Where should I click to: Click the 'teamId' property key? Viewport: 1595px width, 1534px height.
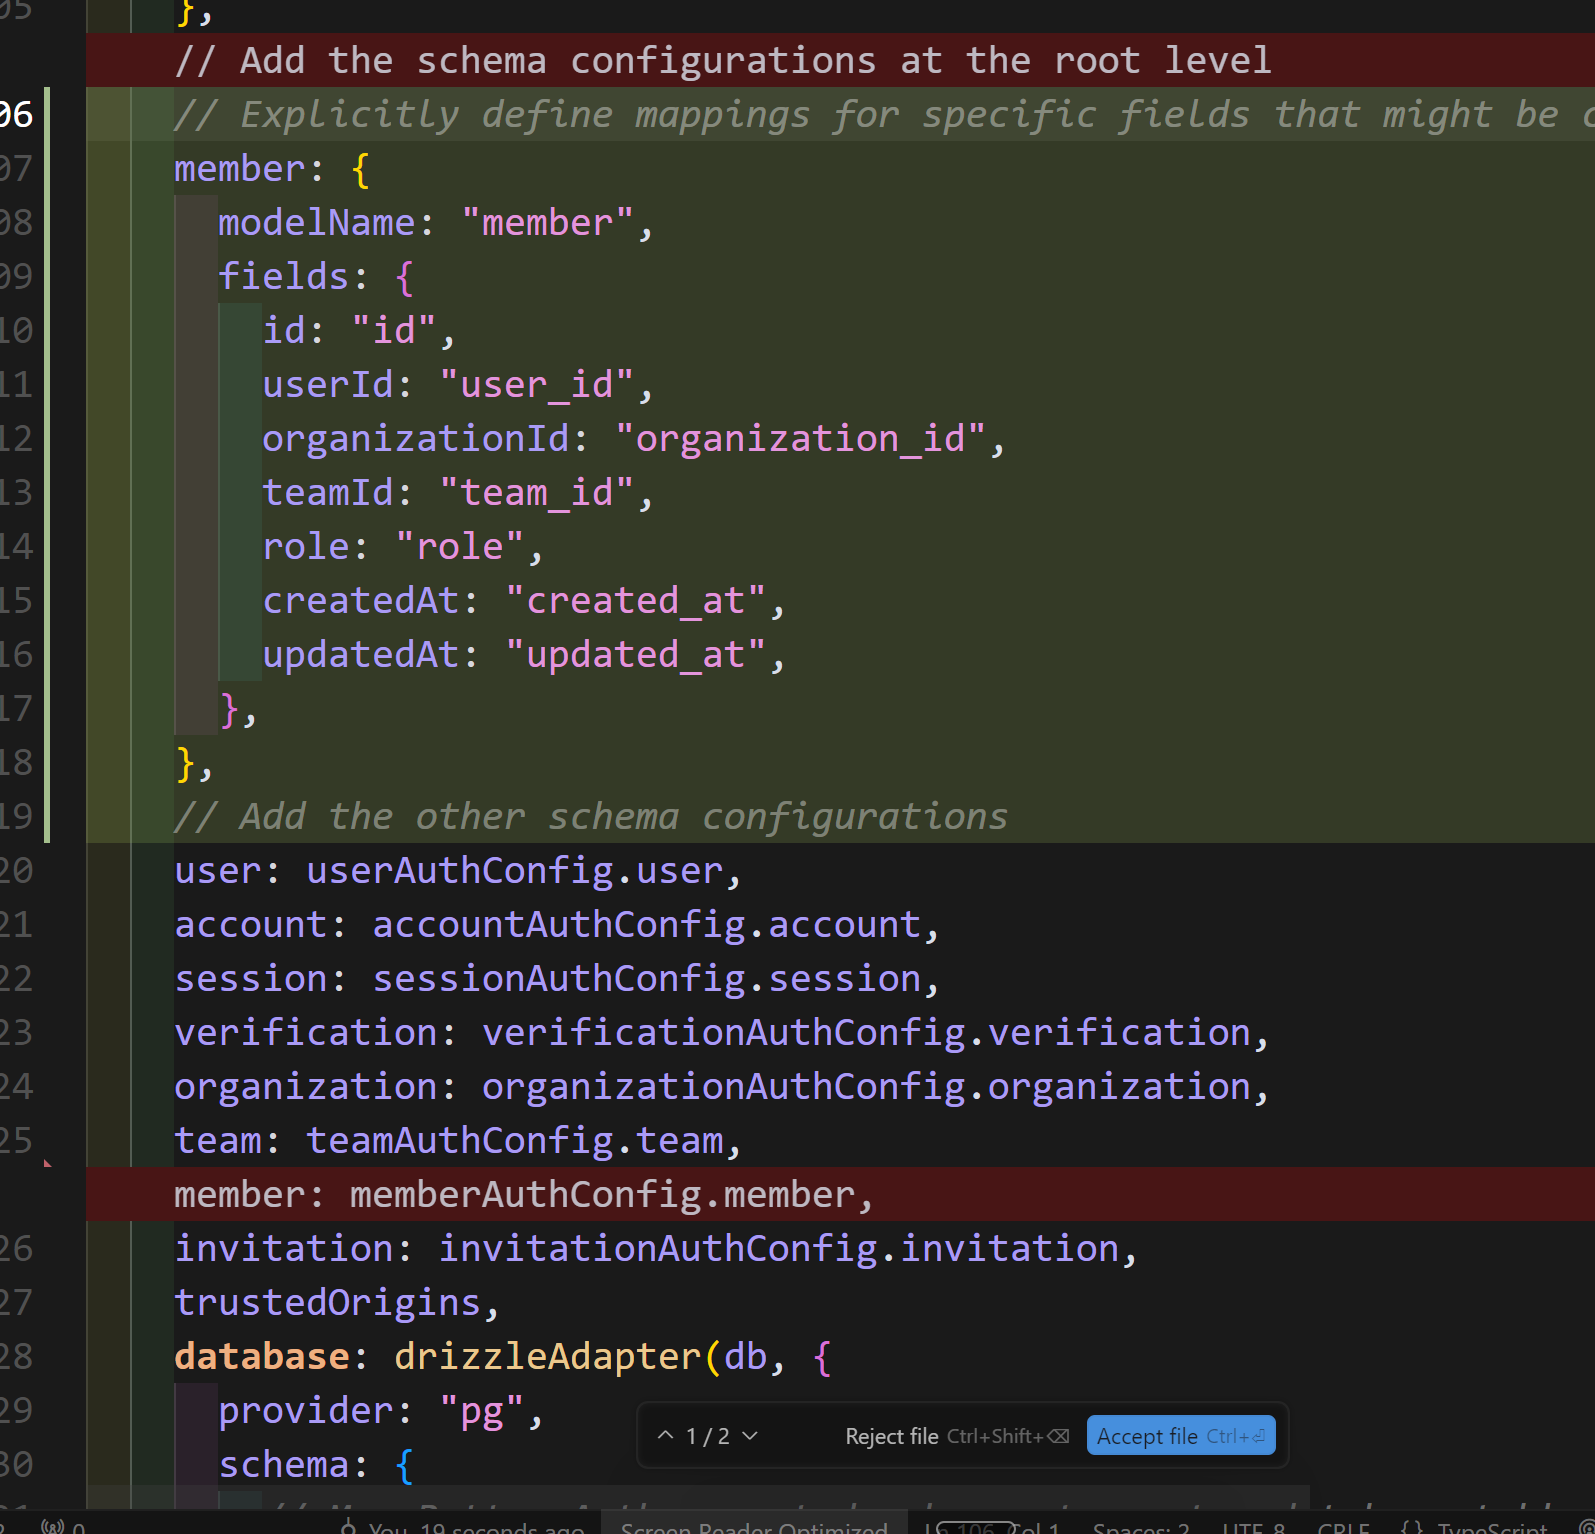point(328,493)
